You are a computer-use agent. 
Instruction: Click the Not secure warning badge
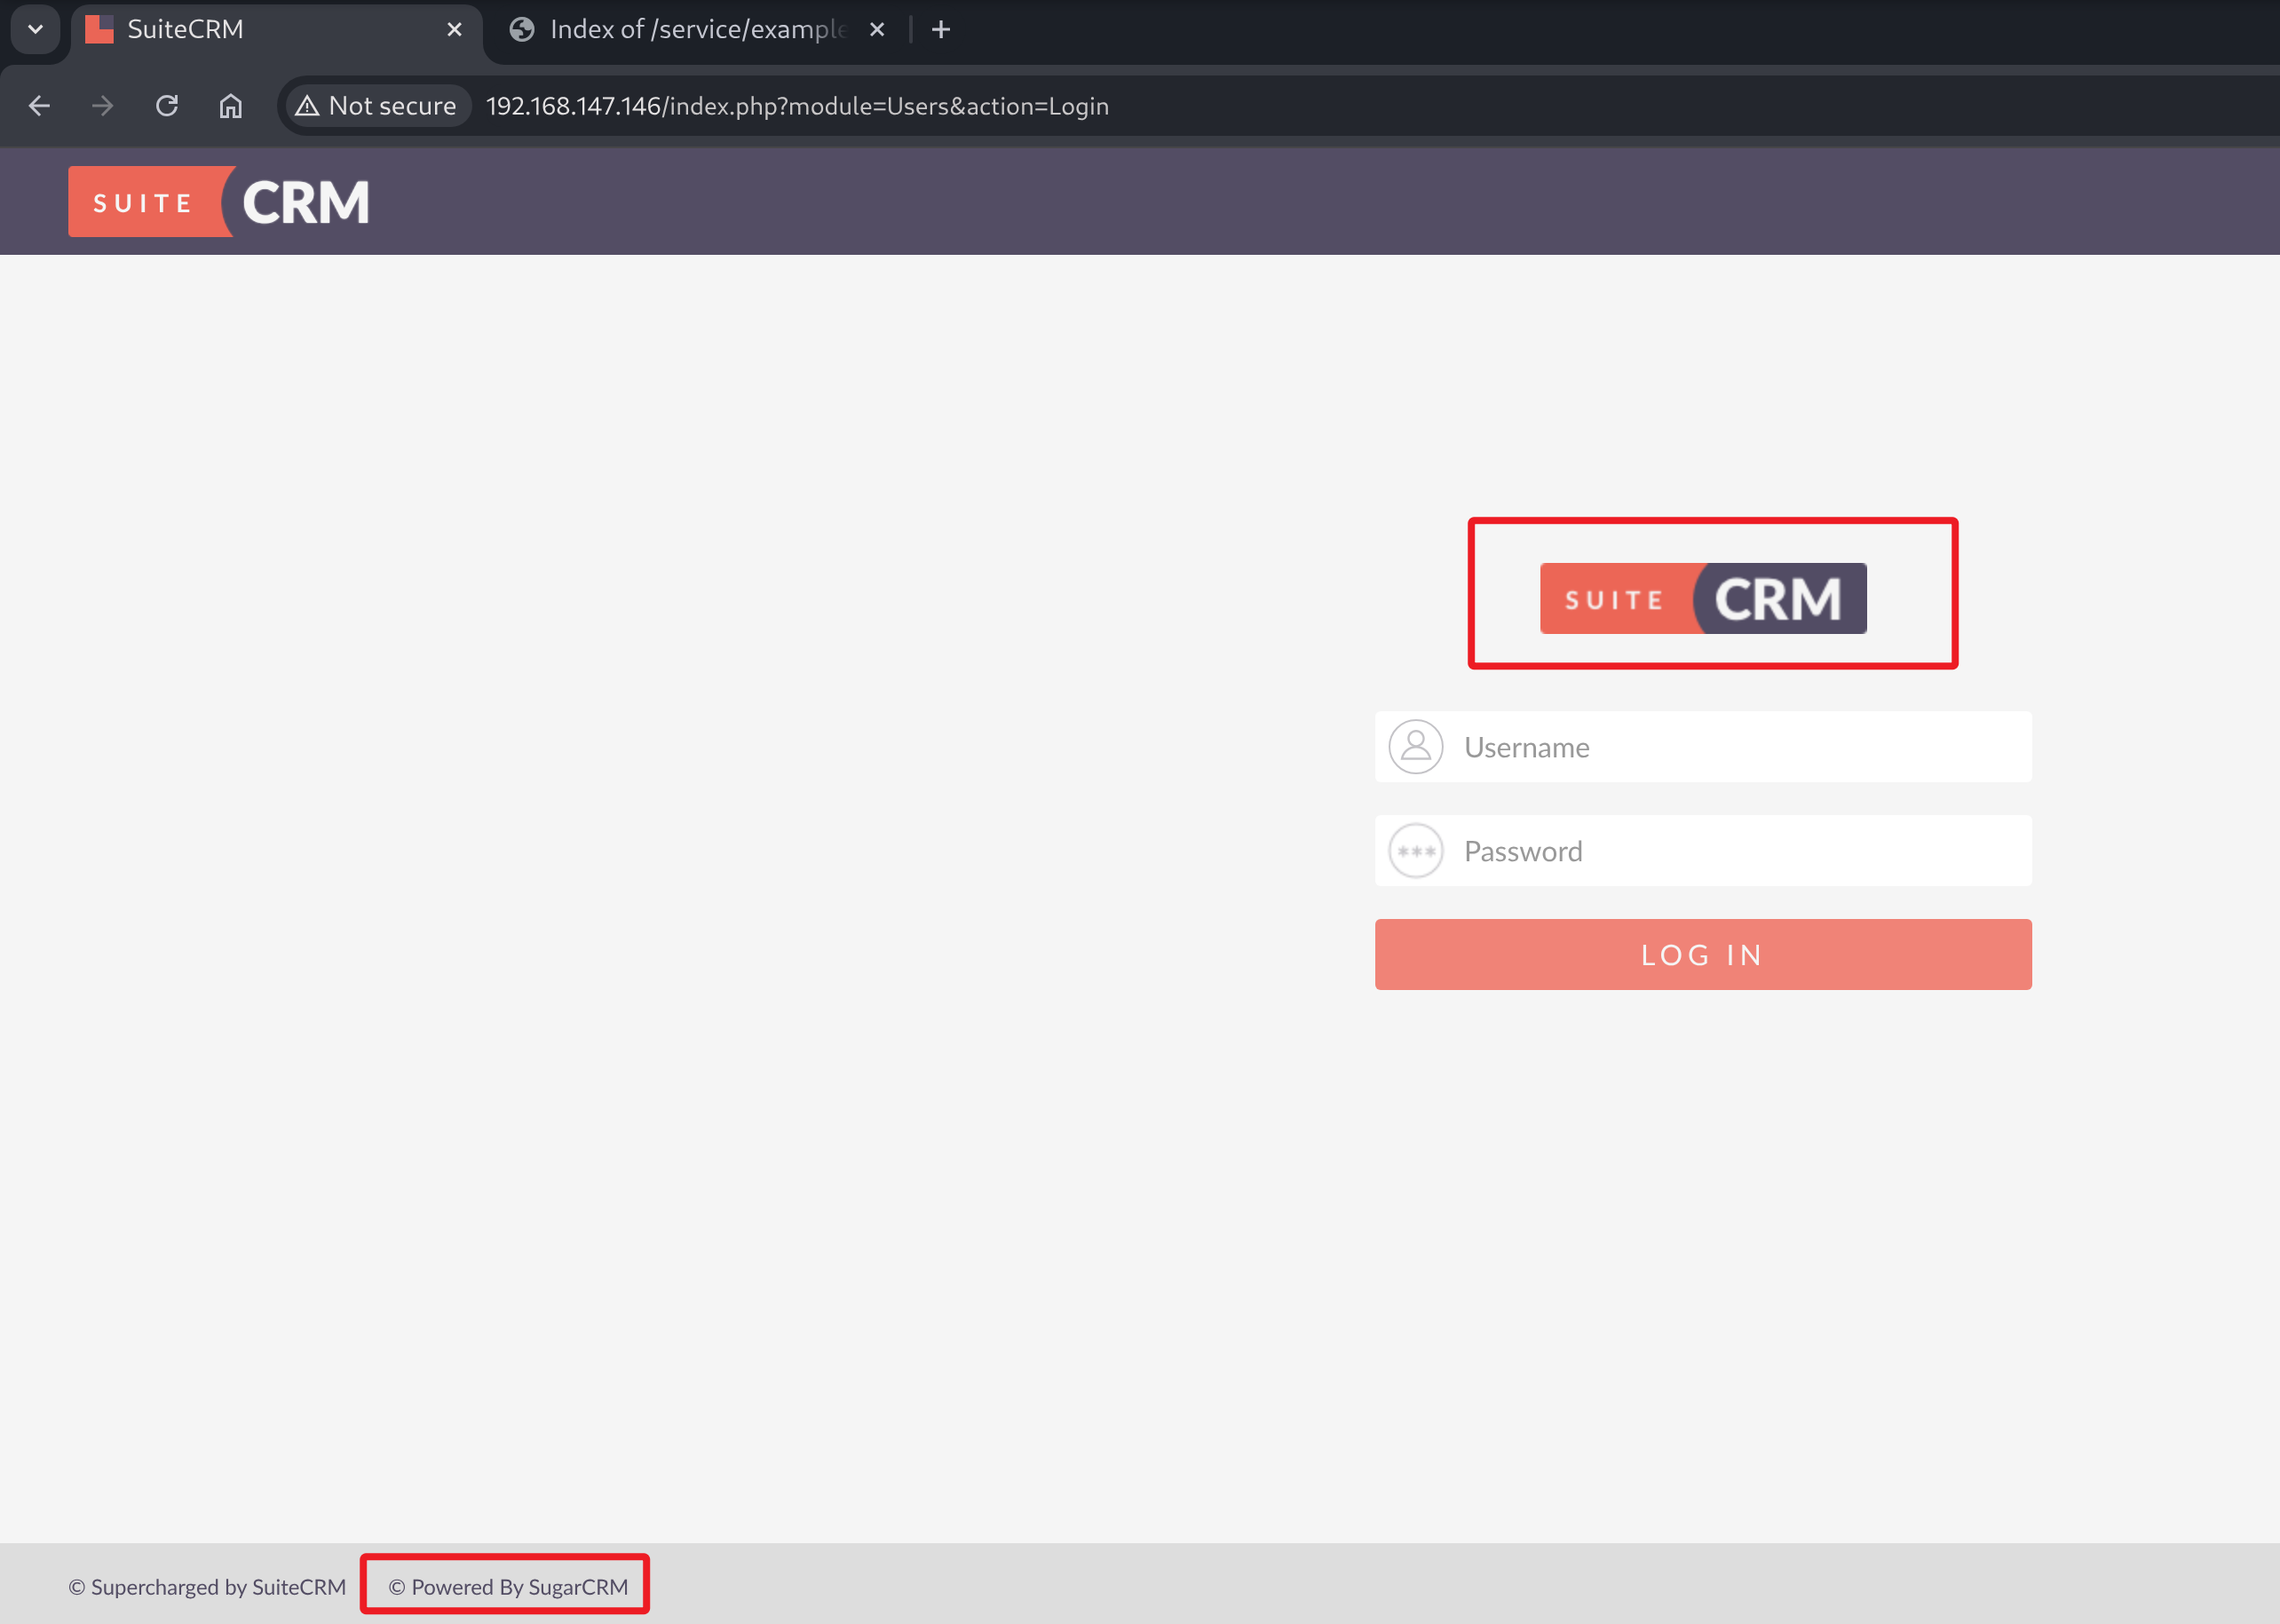tap(377, 106)
